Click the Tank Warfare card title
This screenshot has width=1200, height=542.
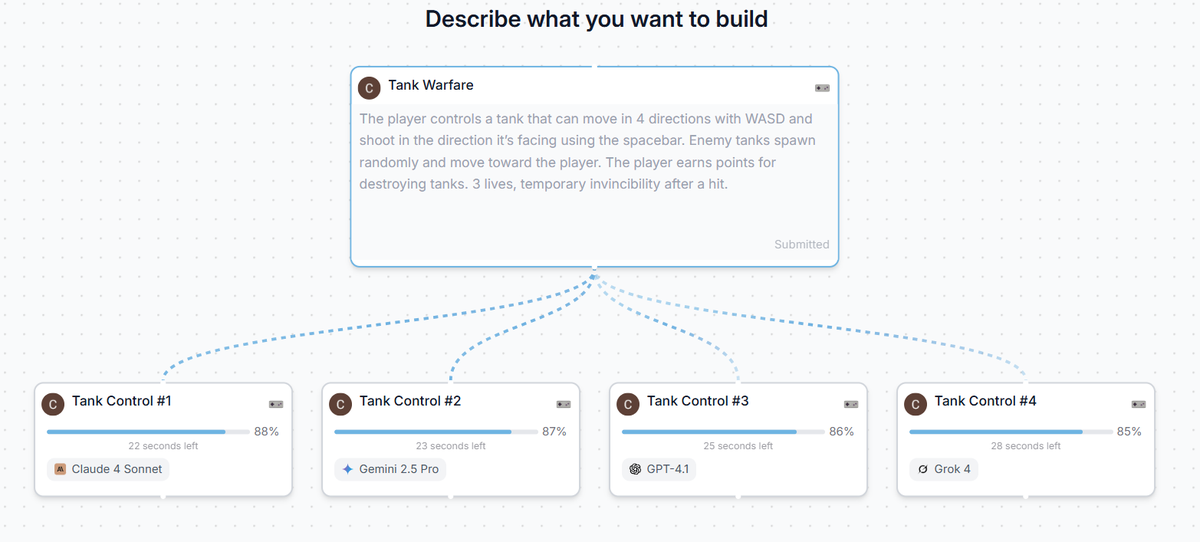coord(431,85)
